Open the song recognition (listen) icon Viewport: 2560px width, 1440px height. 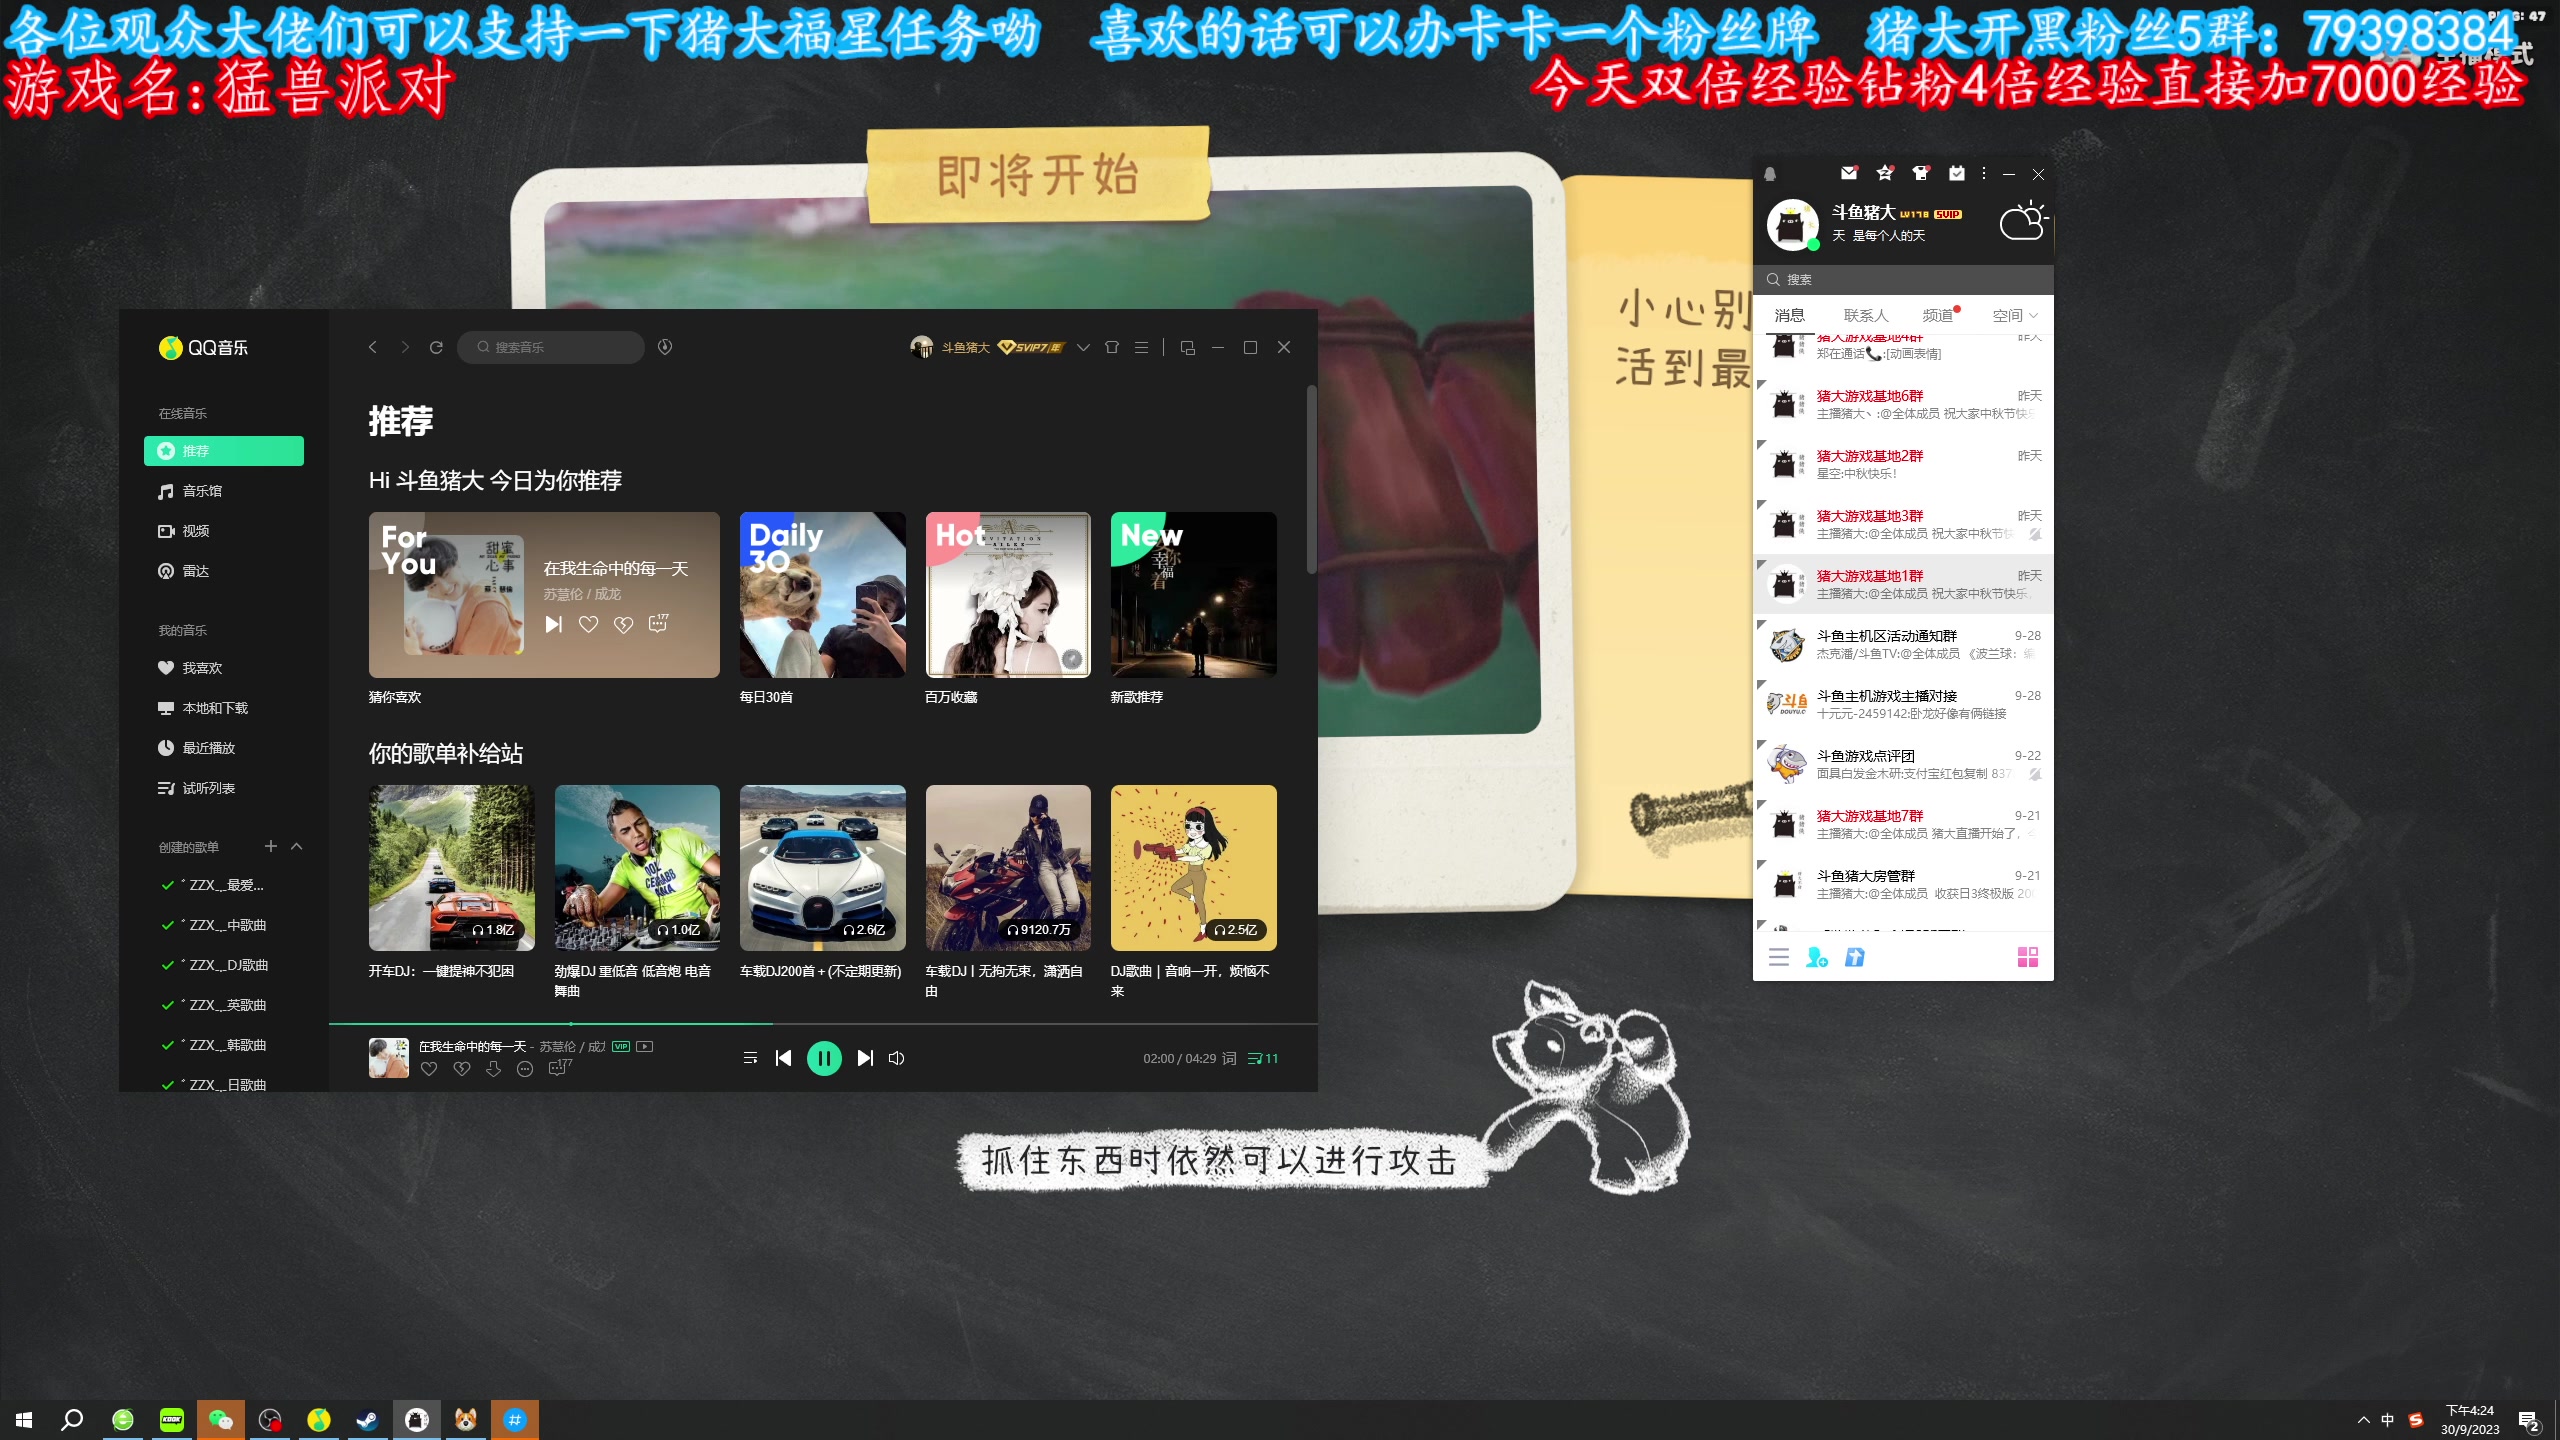[x=665, y=347]
